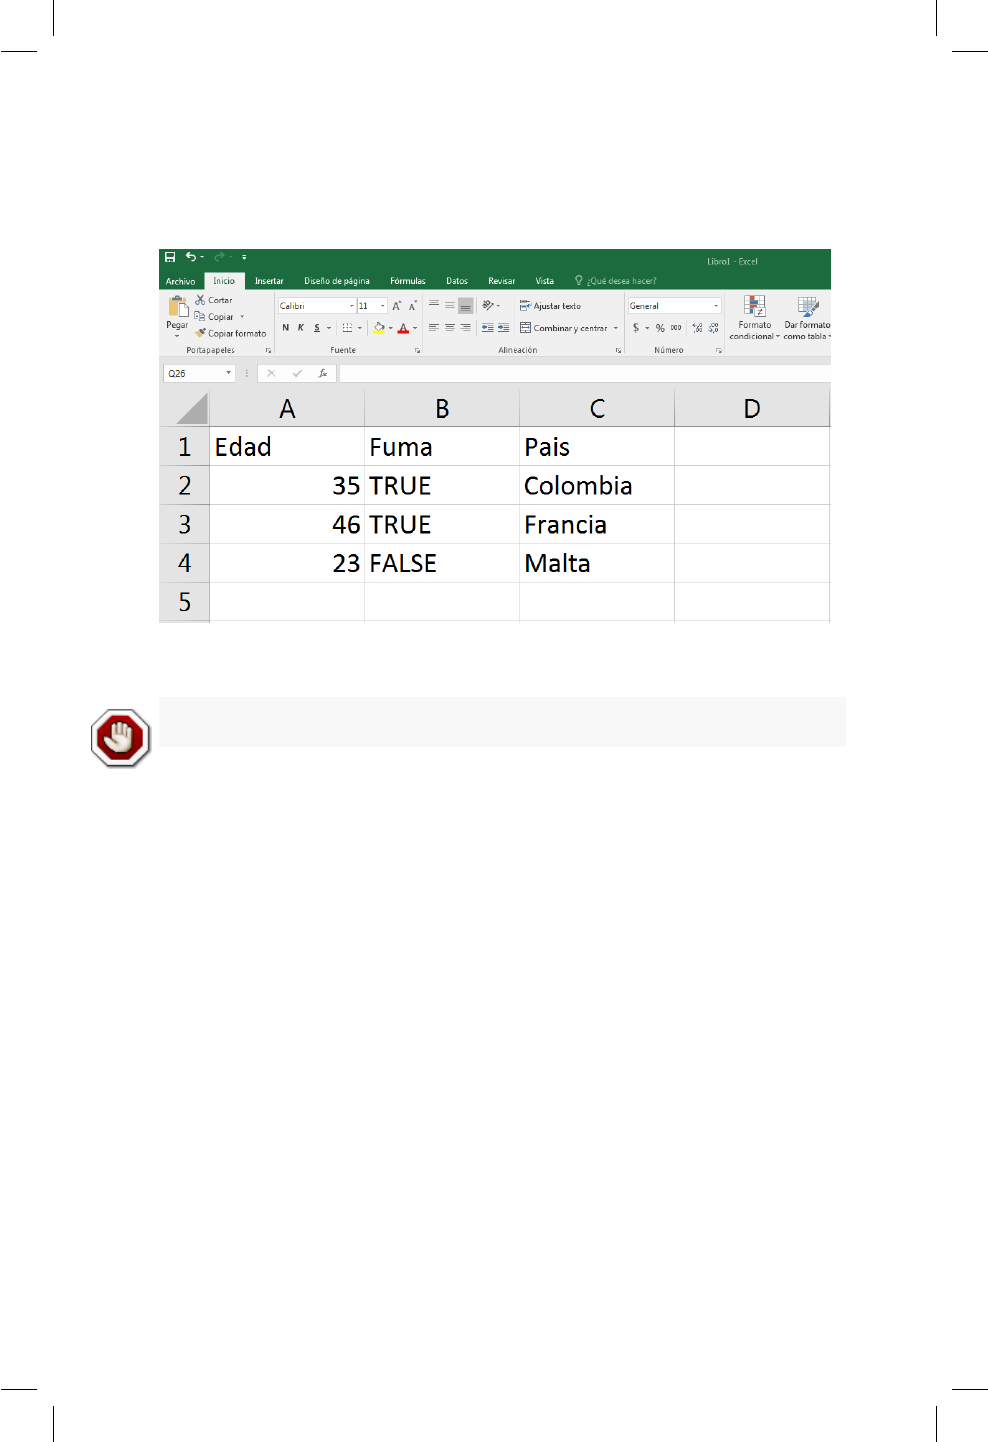This screenshot has width=988, height=1442.
Task: Toggle Ajustar texto wrapping
Action: coord(550,306)
